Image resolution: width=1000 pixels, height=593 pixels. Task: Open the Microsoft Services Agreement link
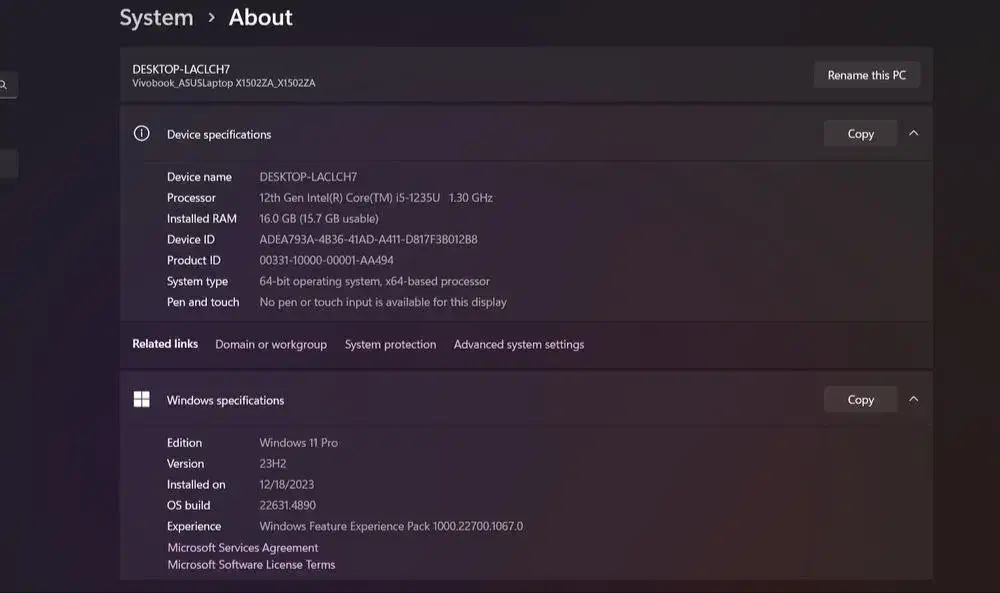coord(243,548)
